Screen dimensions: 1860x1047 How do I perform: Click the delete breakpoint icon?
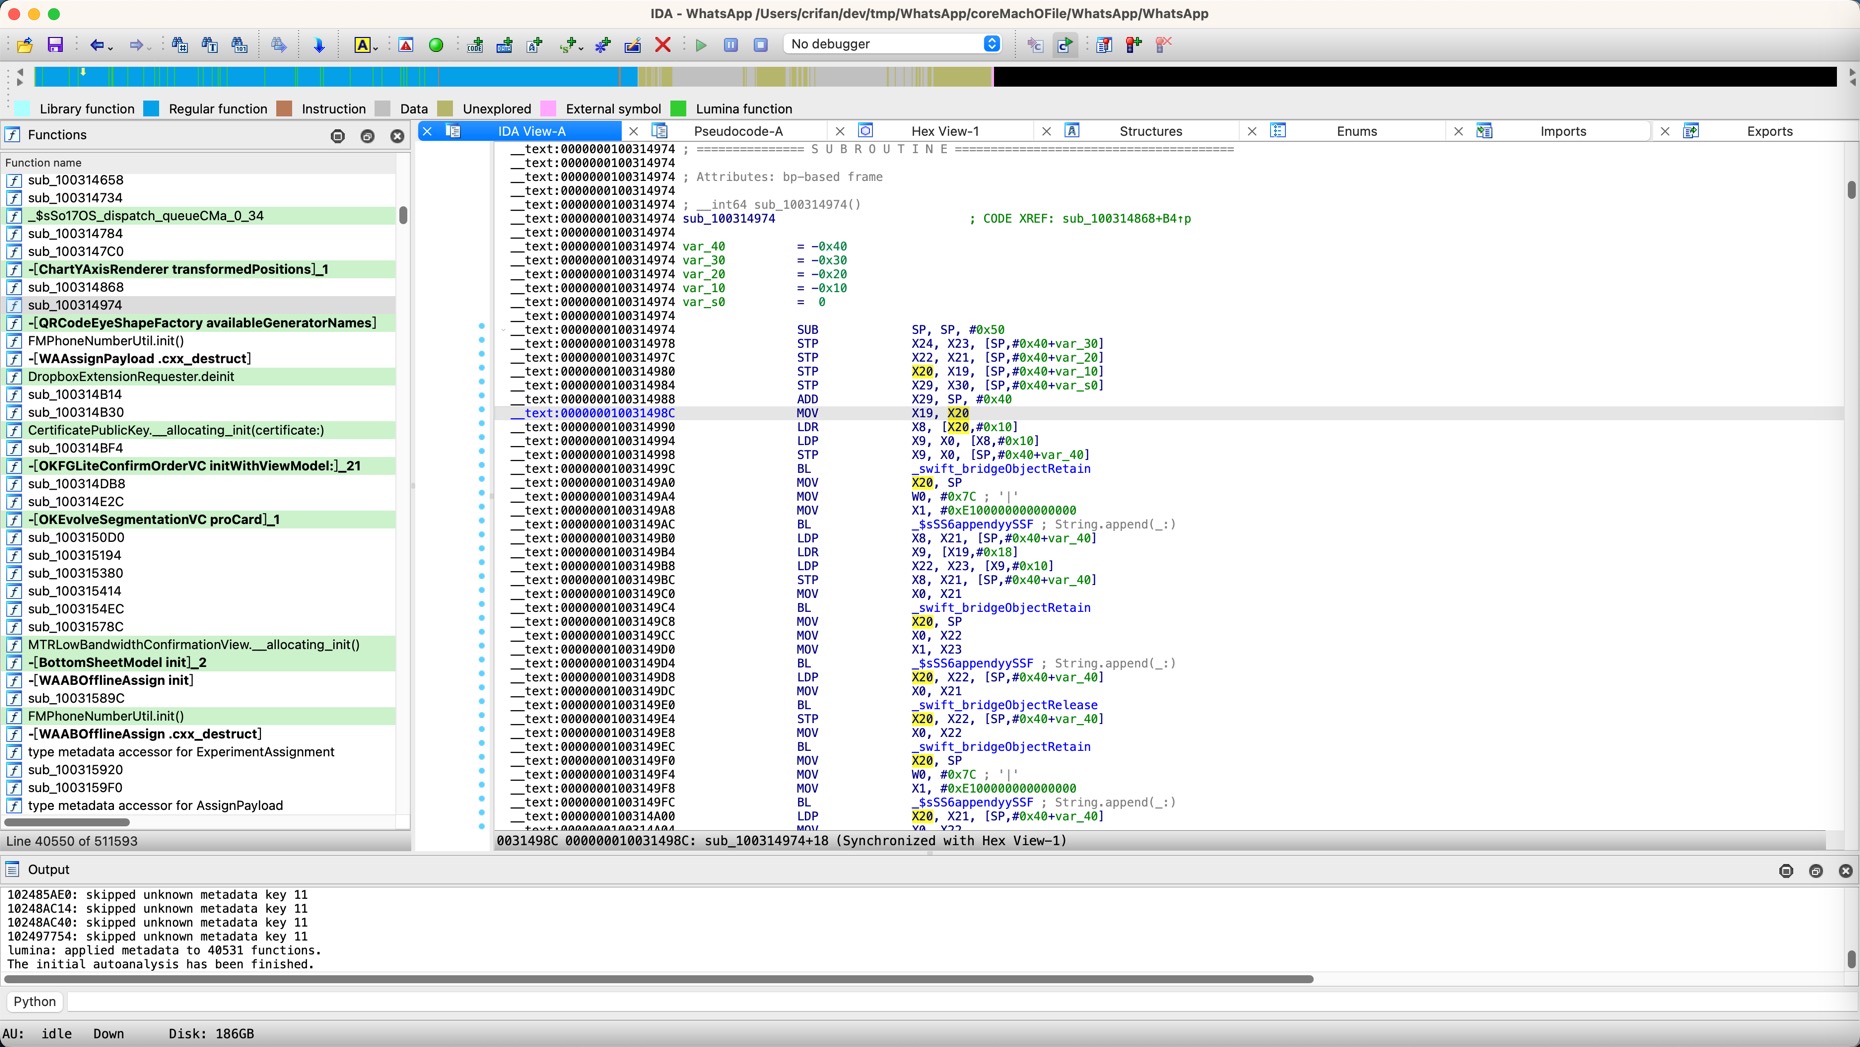(1164, 45)
